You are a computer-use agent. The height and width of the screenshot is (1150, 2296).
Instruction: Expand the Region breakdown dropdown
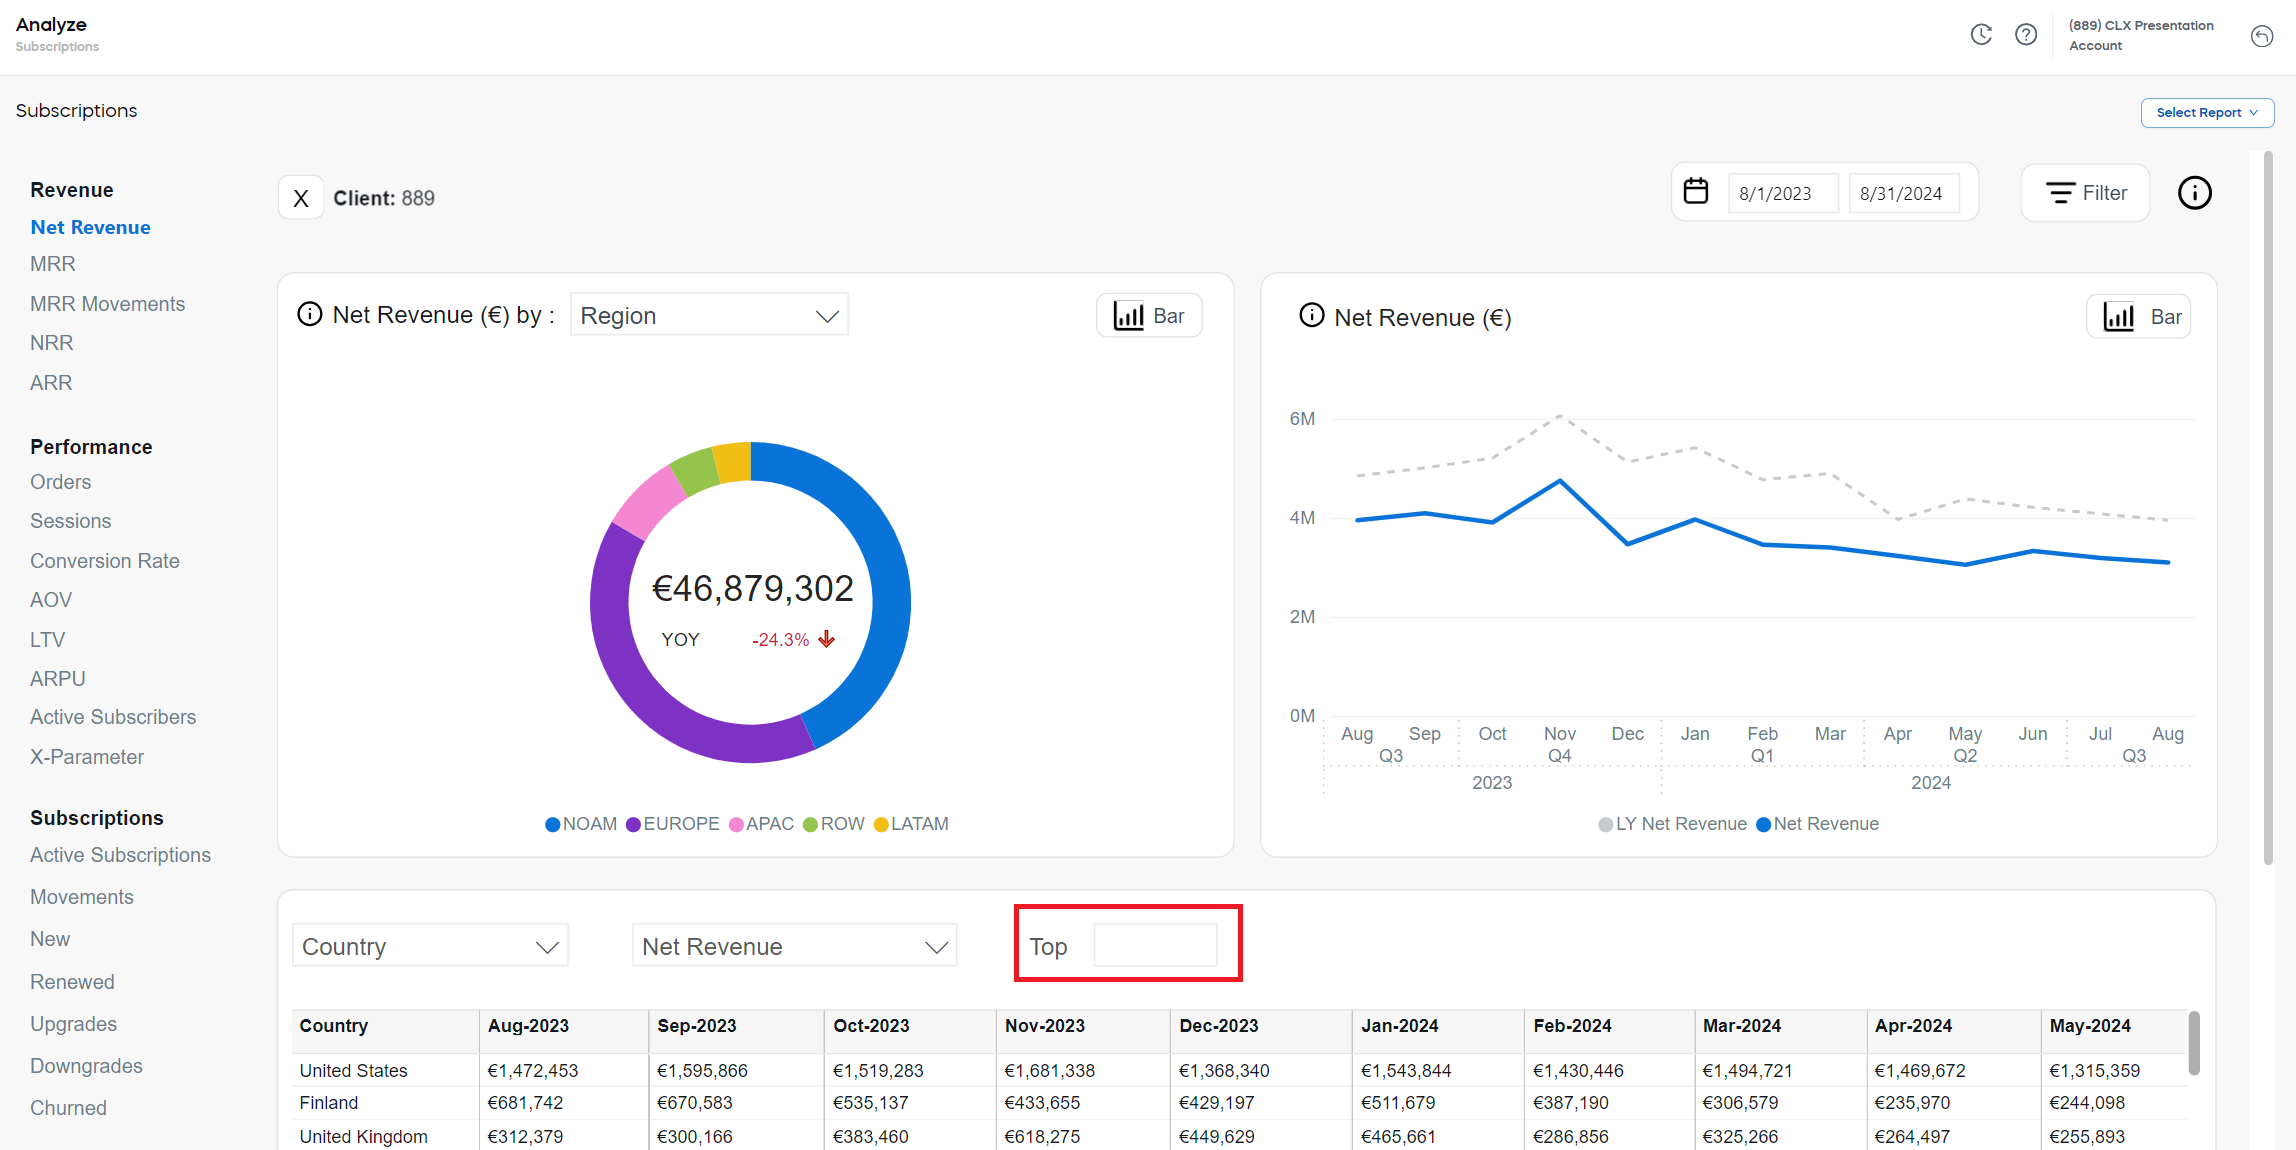pyautogui.click(x=709, y=316)
